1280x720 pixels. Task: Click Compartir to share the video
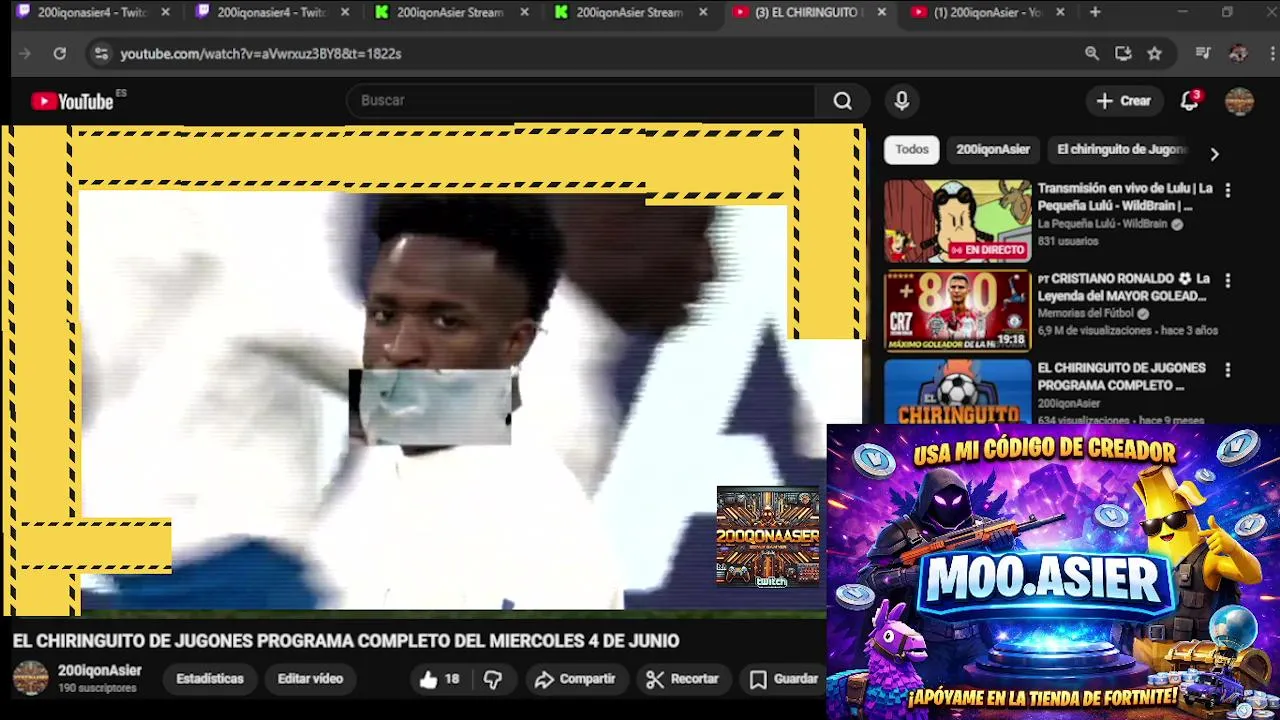(575, 680)
